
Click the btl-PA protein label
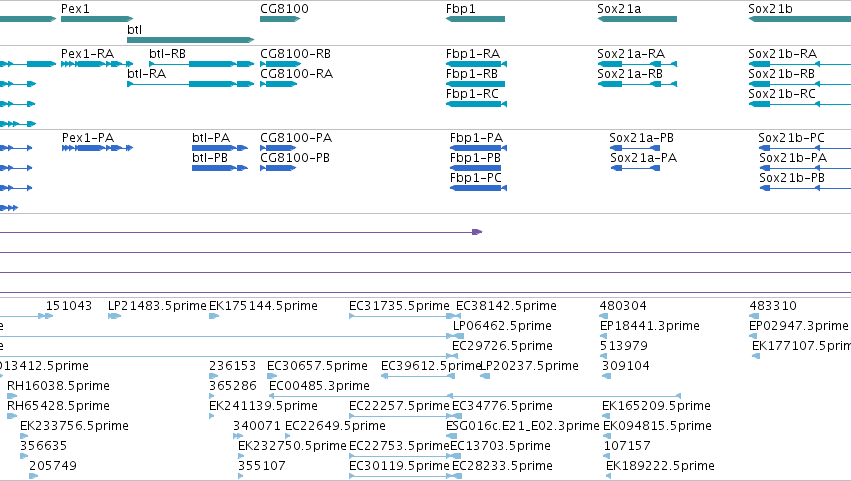(x=211, y=138)
